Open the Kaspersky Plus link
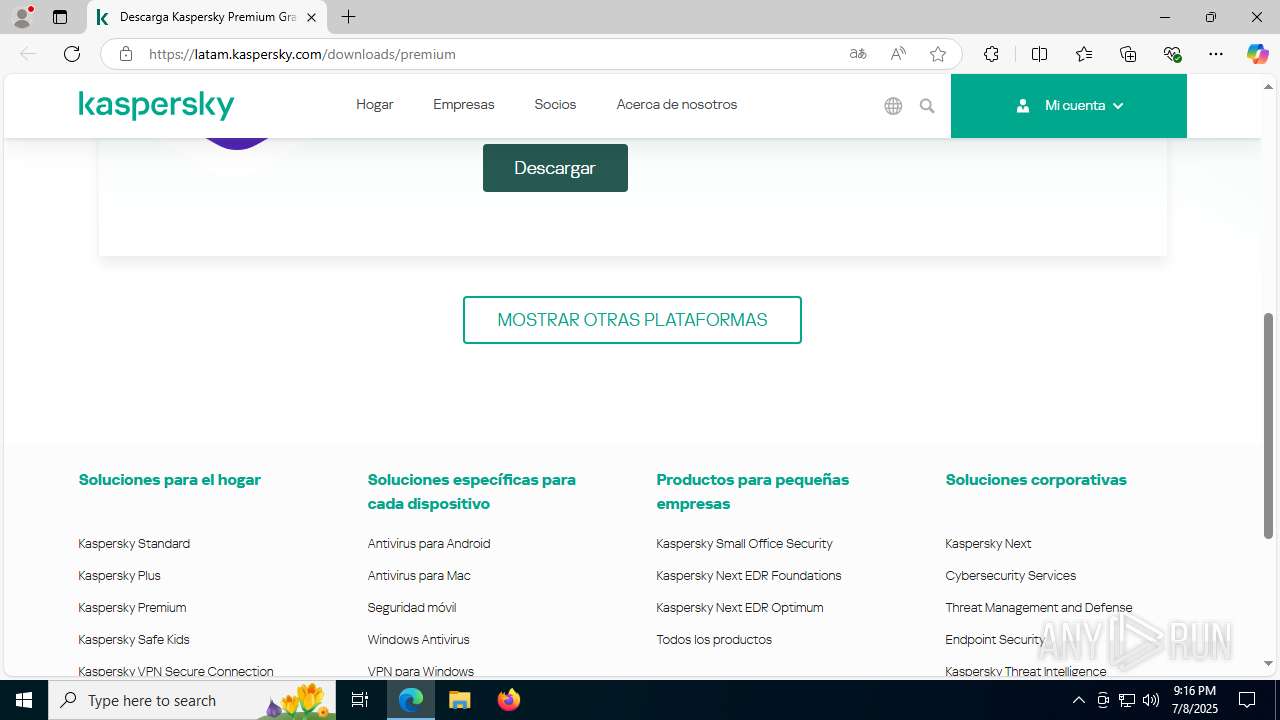This screenshot has width=1280, height=720. 119,576
